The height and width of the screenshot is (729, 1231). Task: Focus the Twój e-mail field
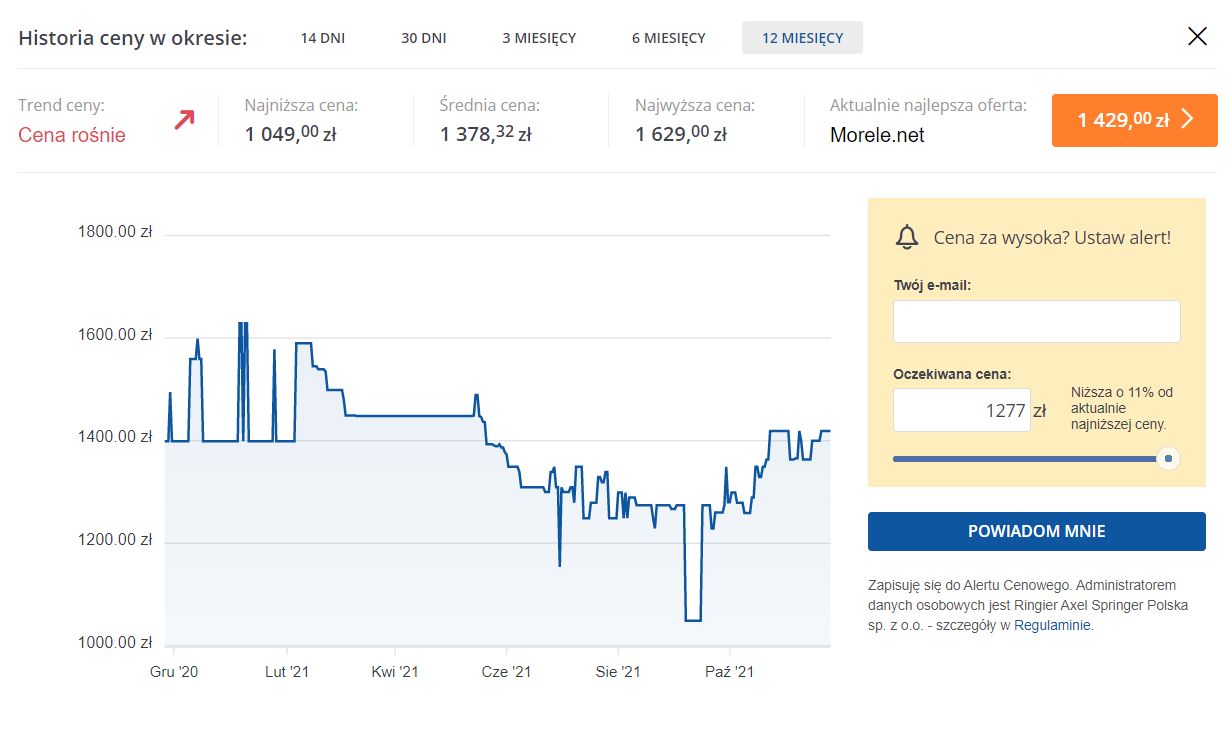point(1036,322)
